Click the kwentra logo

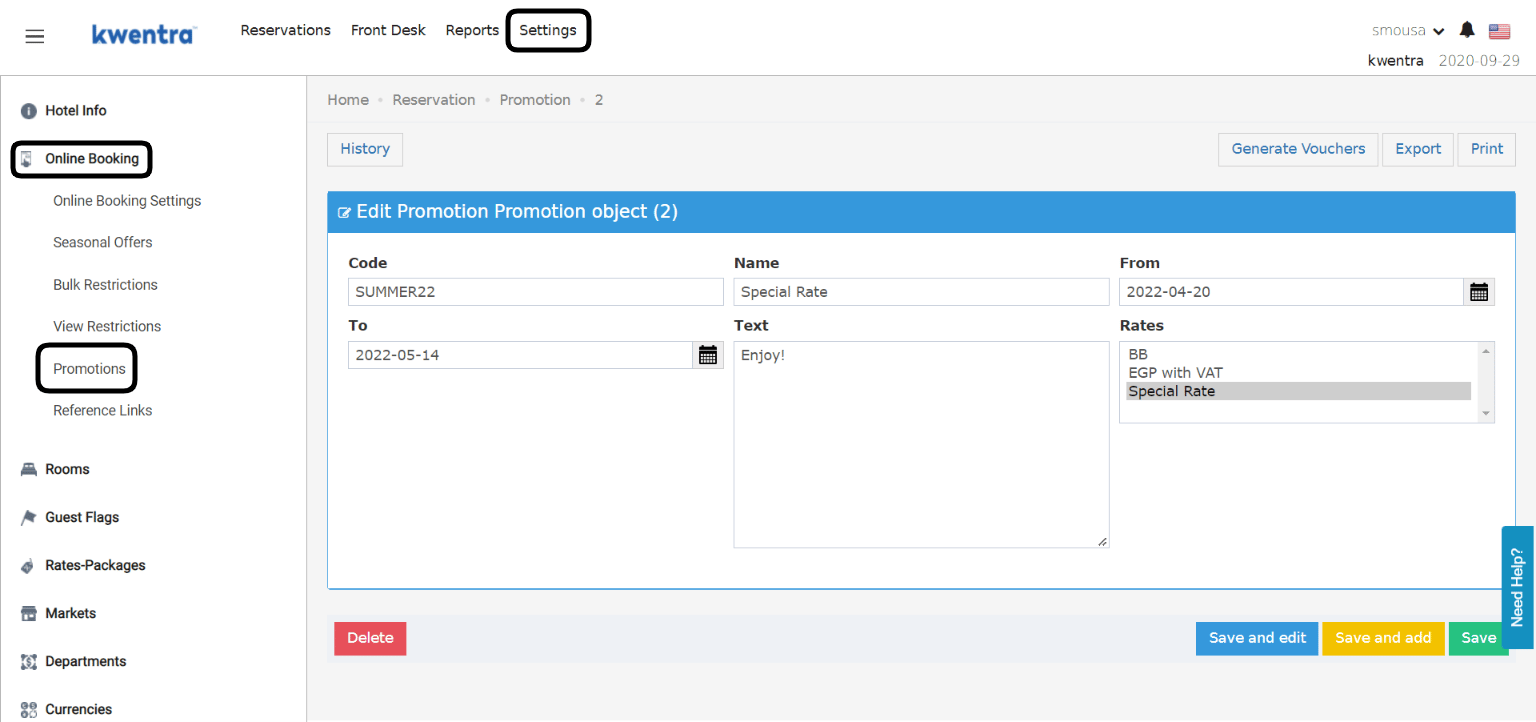pyautogui.click(x=144, y=34)
